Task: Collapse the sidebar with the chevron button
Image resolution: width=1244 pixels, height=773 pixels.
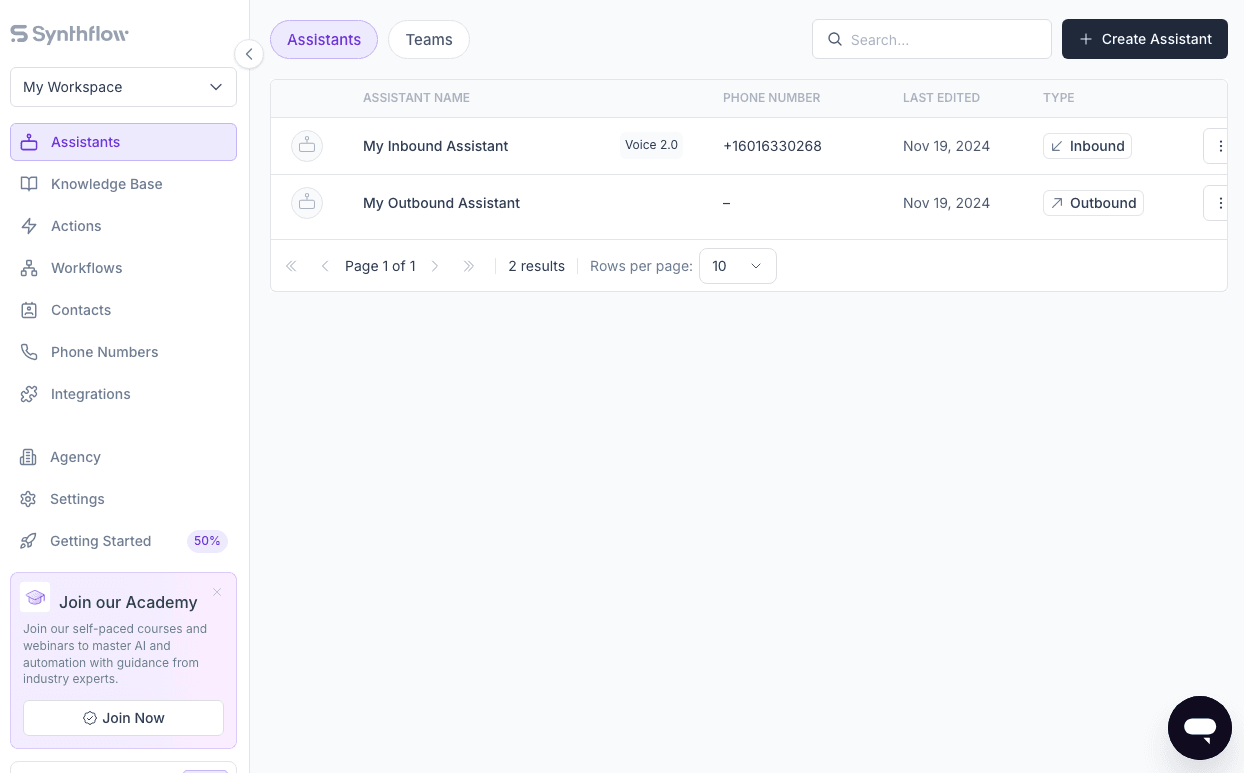Action: pos(248,54)
